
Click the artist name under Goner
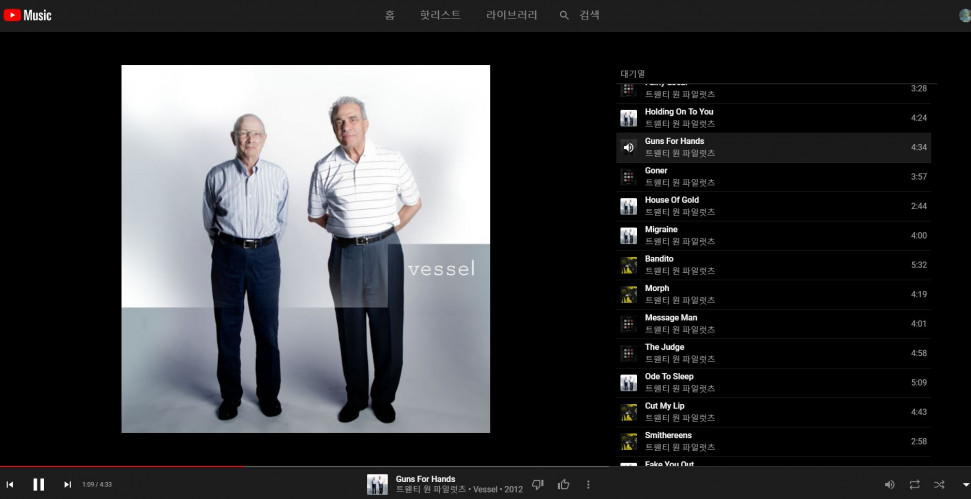[x=680, y=183]
